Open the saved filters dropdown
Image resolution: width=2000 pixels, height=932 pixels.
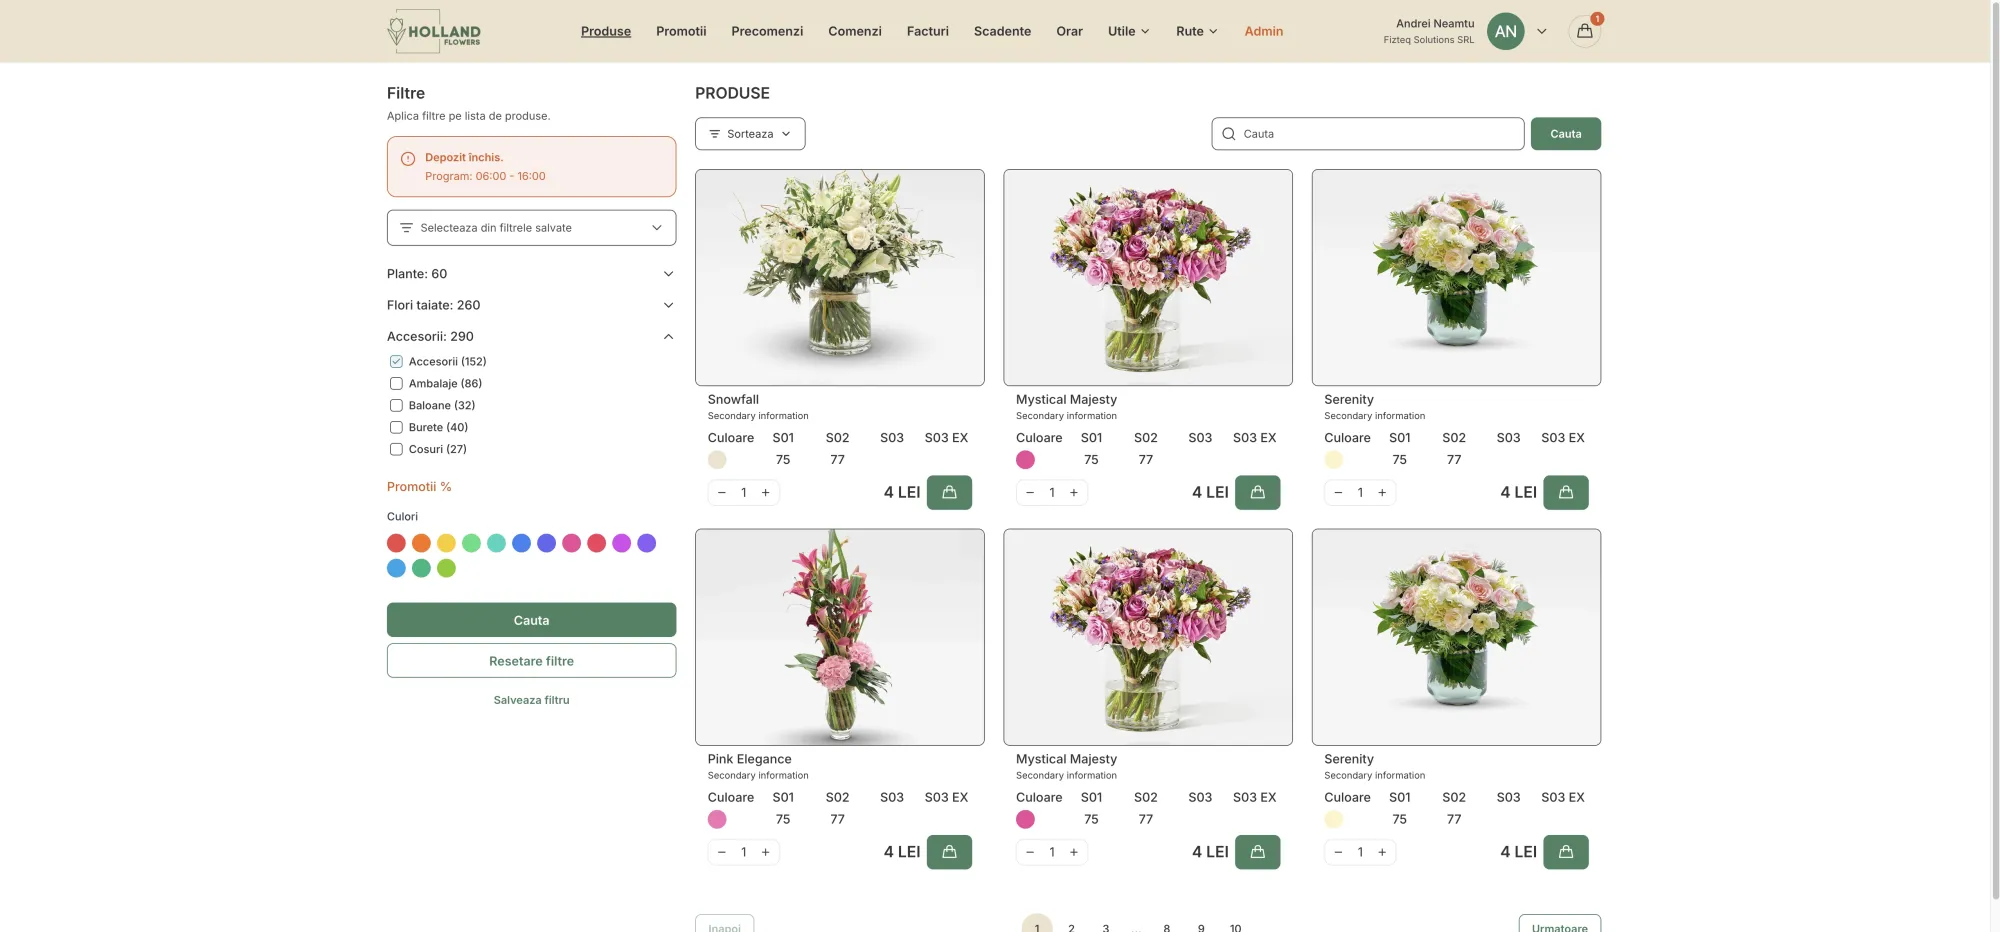(531, 228)
